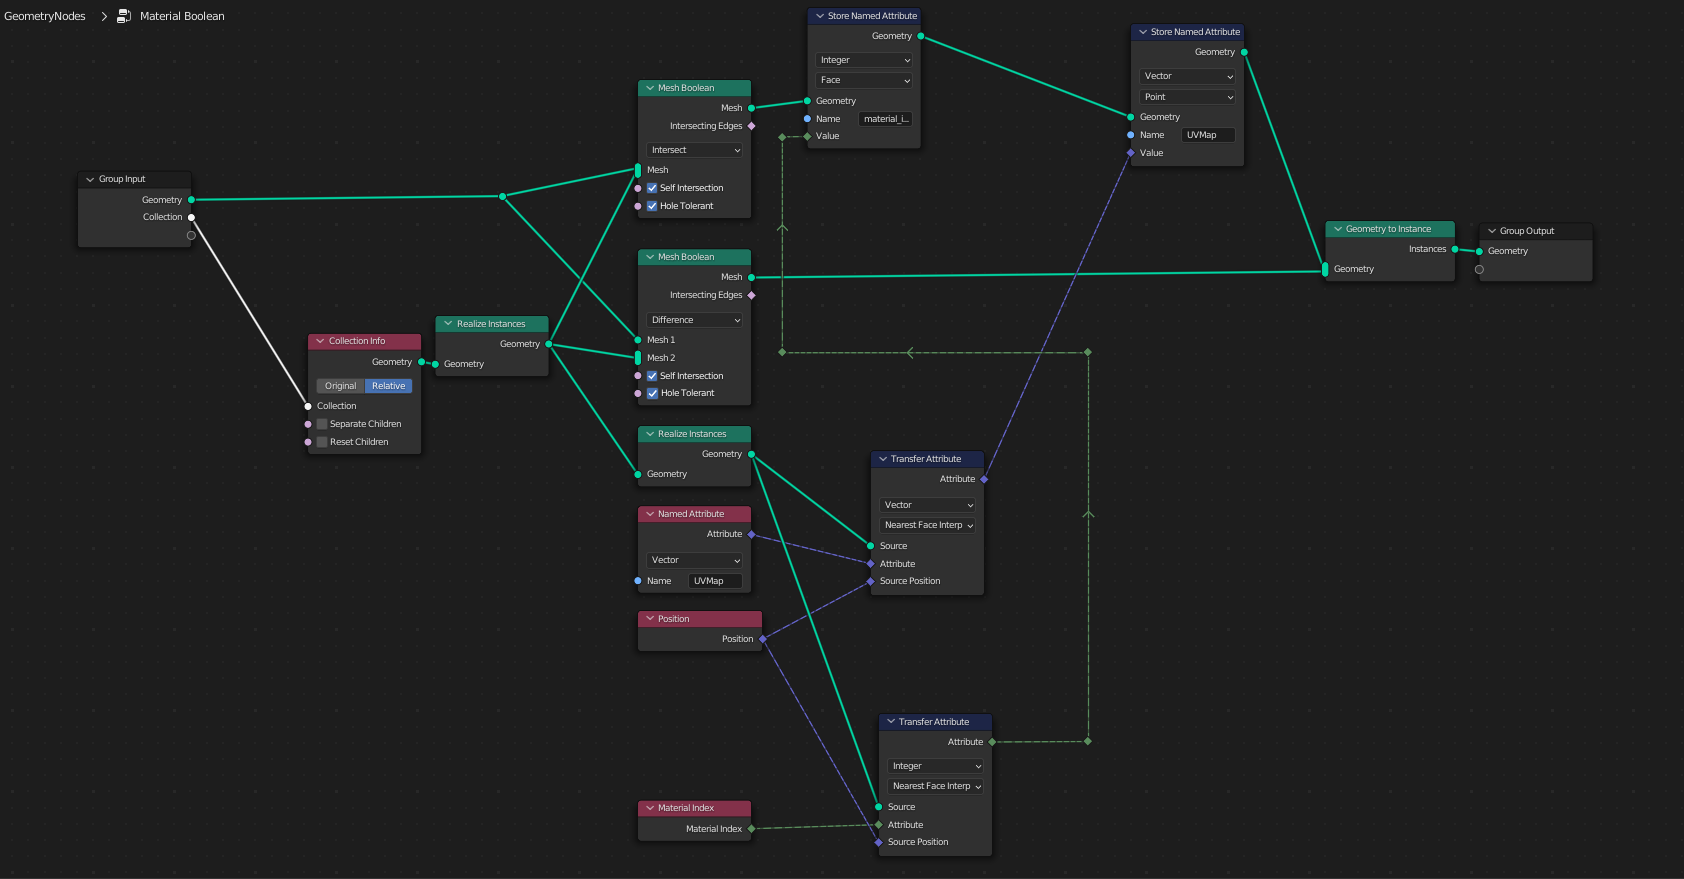
Task: Disable Hole Tolerant on Difference Mesh Boolean node
Action: tap(652, 393)
